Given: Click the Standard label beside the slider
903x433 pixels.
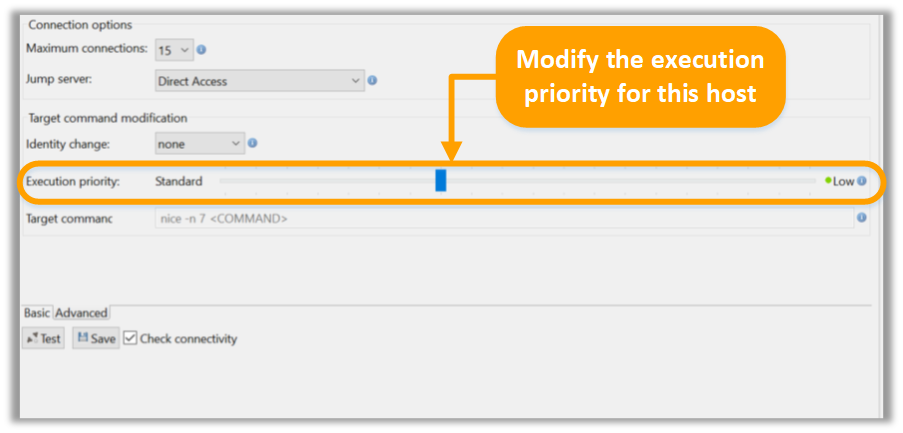Looking at the screenshot, I should pos(179,181).
